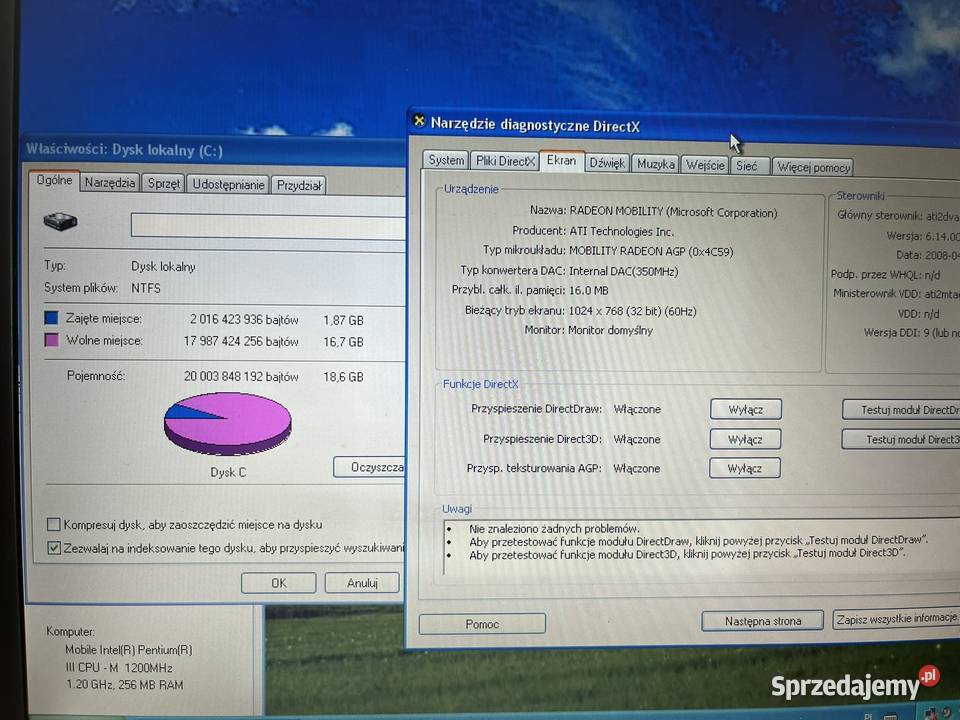This screenshot has width=960, height=720.
Task: Go to the Sieć tab
Action: coord(749,166)
